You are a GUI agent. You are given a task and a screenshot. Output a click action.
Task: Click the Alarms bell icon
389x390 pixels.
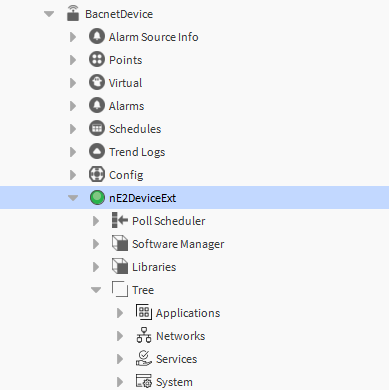(97, 105)
